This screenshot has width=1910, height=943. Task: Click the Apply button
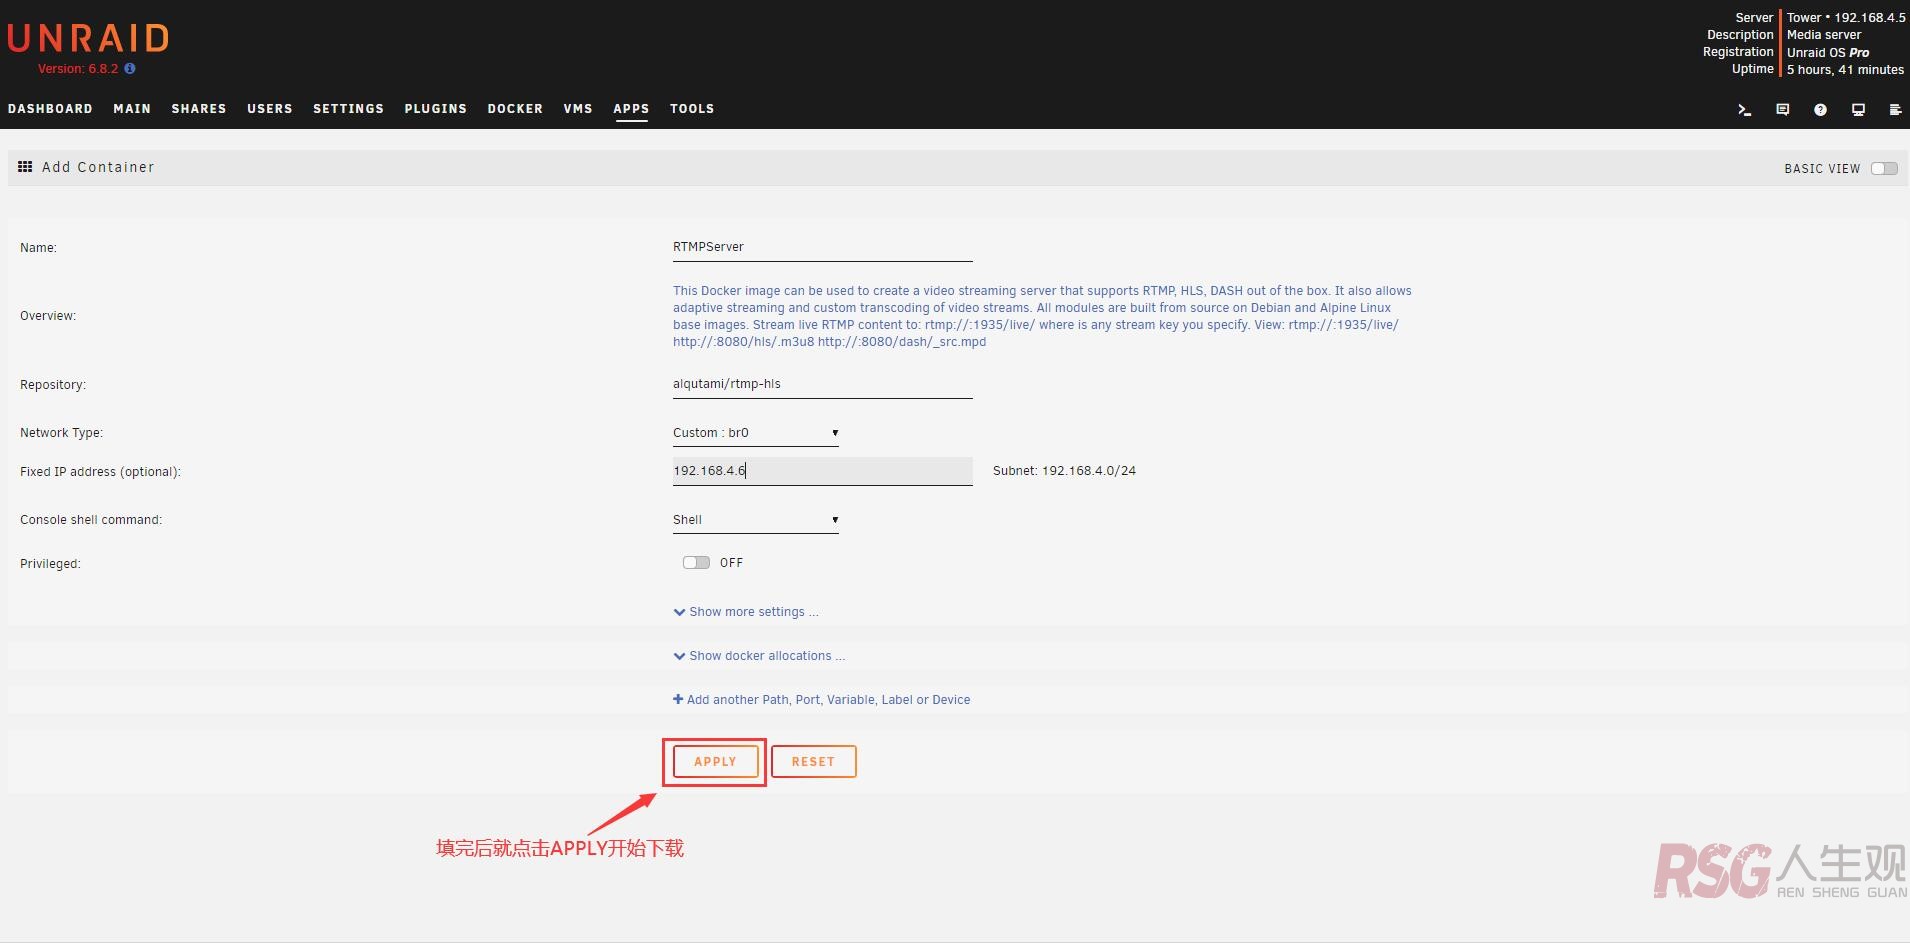point(715,762)
